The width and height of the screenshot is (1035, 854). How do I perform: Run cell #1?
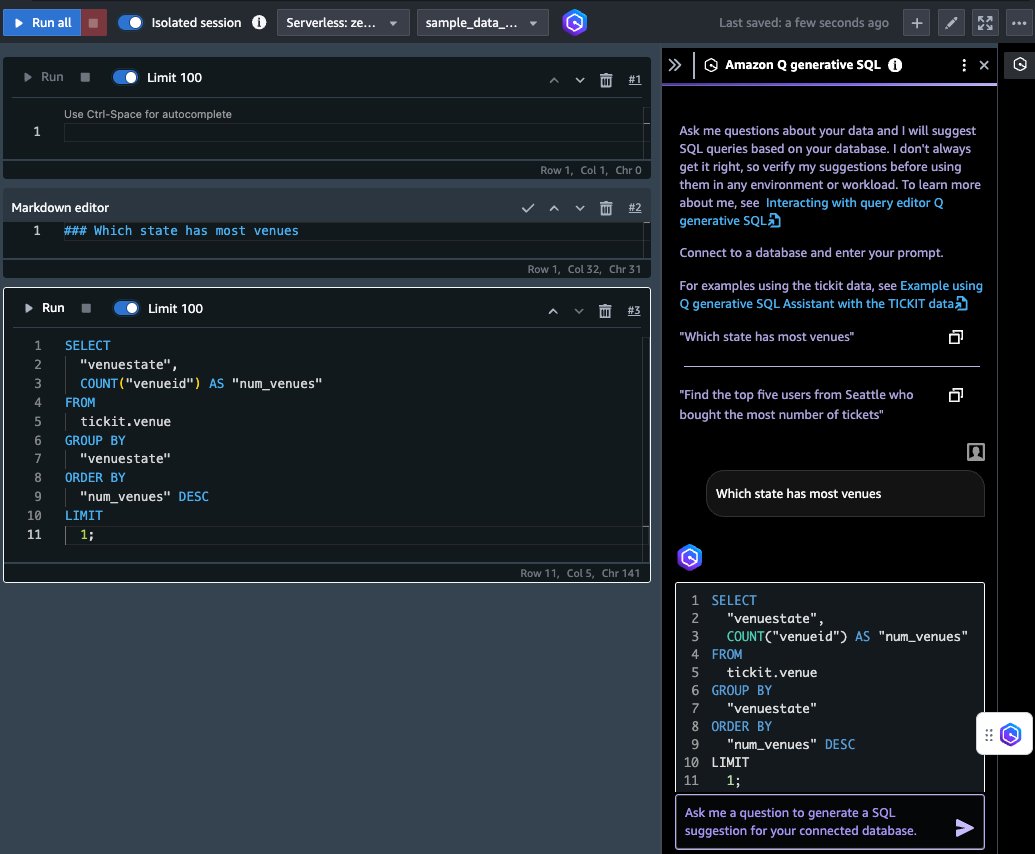pos(44,77)
